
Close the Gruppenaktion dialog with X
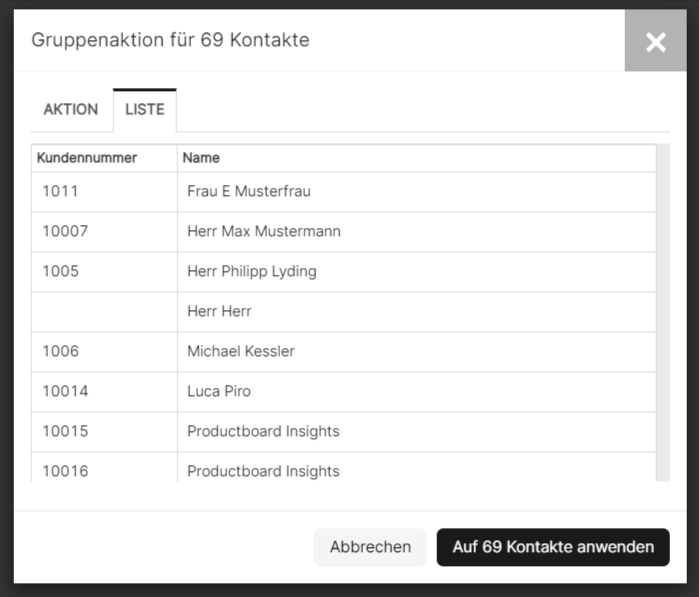click(655, 41)
